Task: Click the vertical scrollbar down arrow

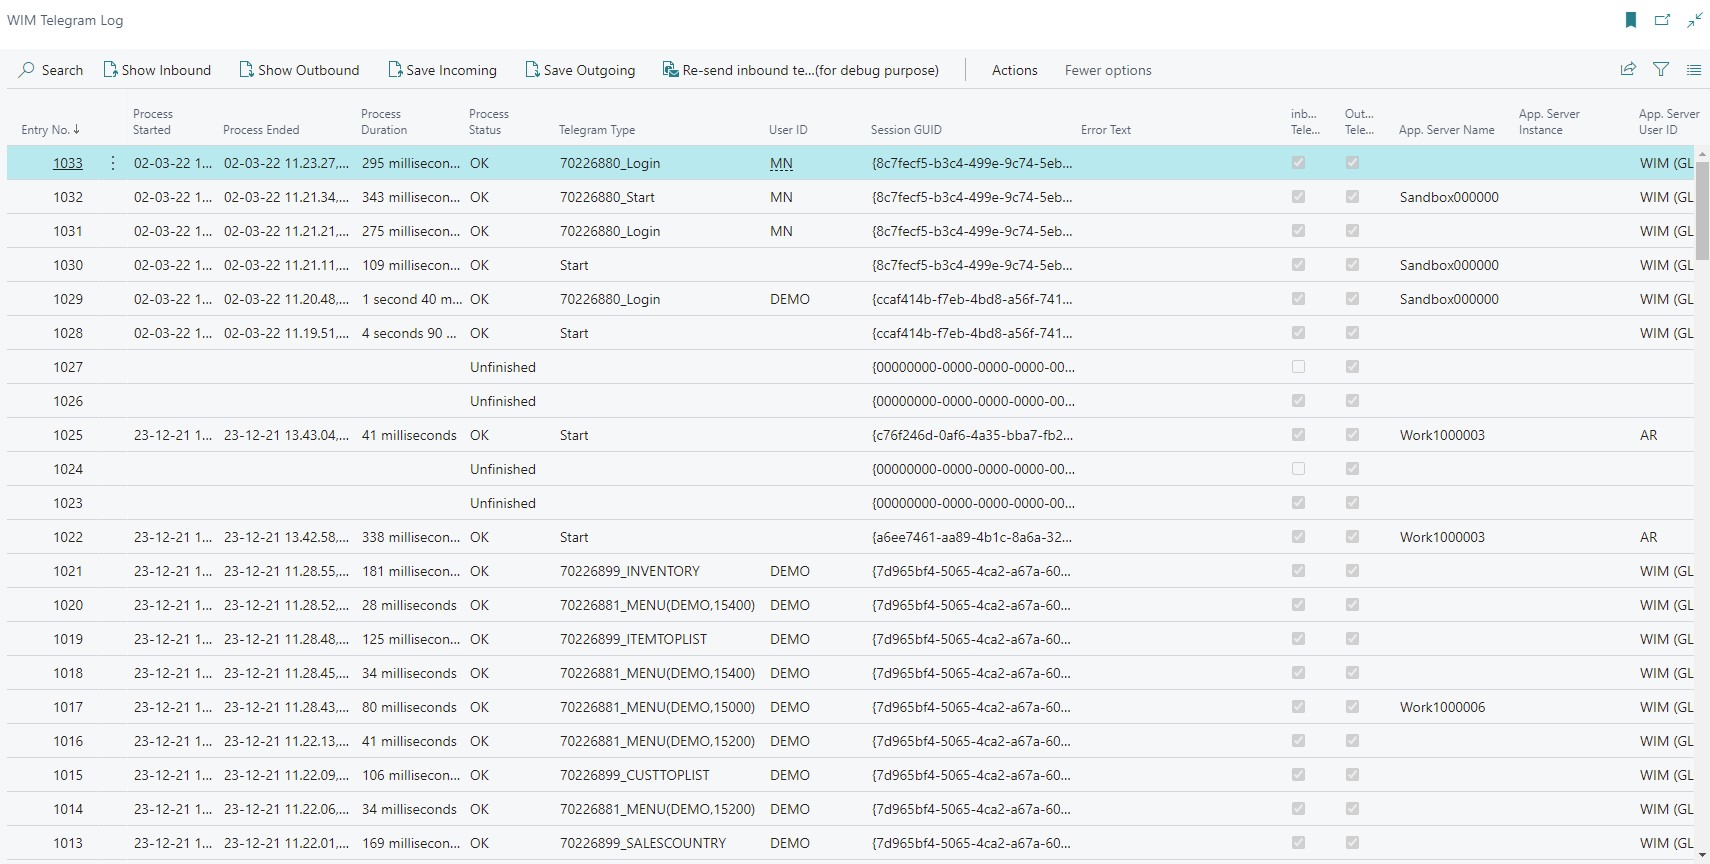Action: point(1702,854)
